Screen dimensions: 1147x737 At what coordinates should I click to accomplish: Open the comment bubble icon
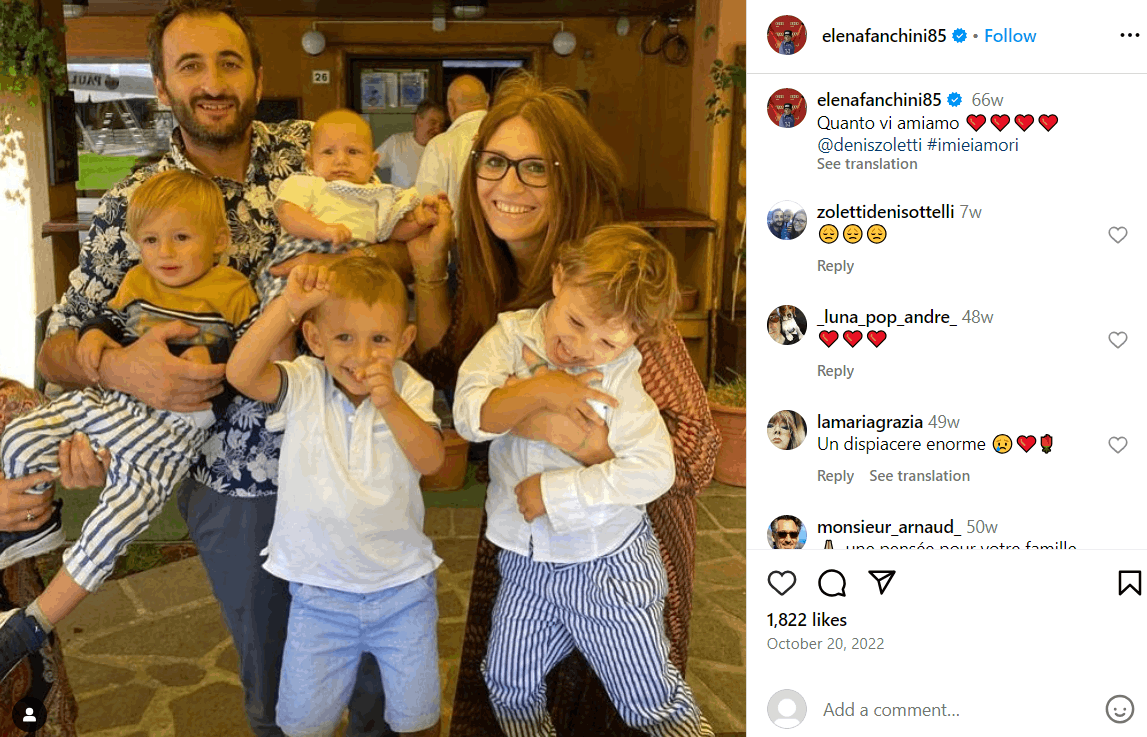[x=832, y=583]
